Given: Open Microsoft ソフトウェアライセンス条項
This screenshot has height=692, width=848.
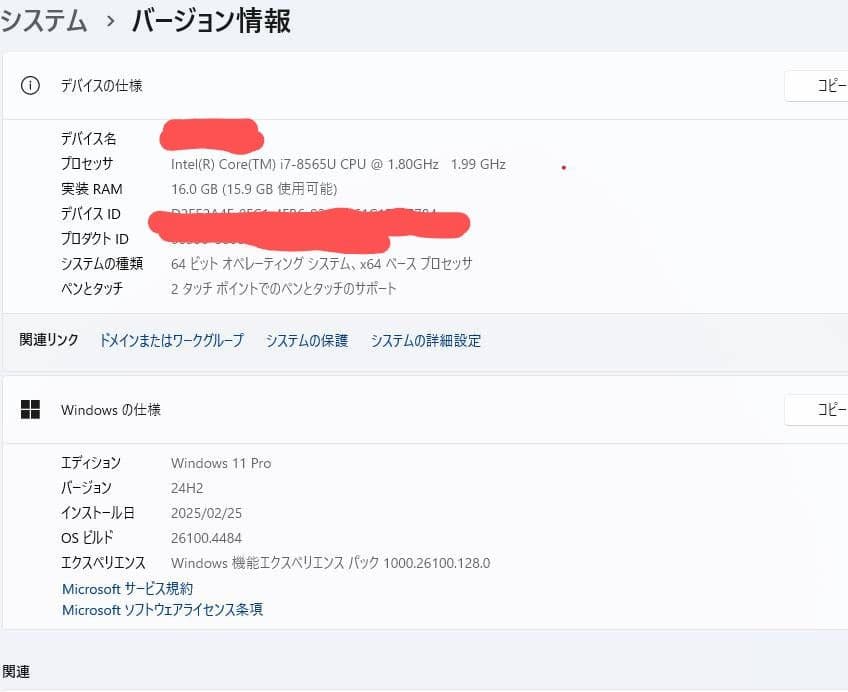Looking at the screenshot, I should [160, 610].
